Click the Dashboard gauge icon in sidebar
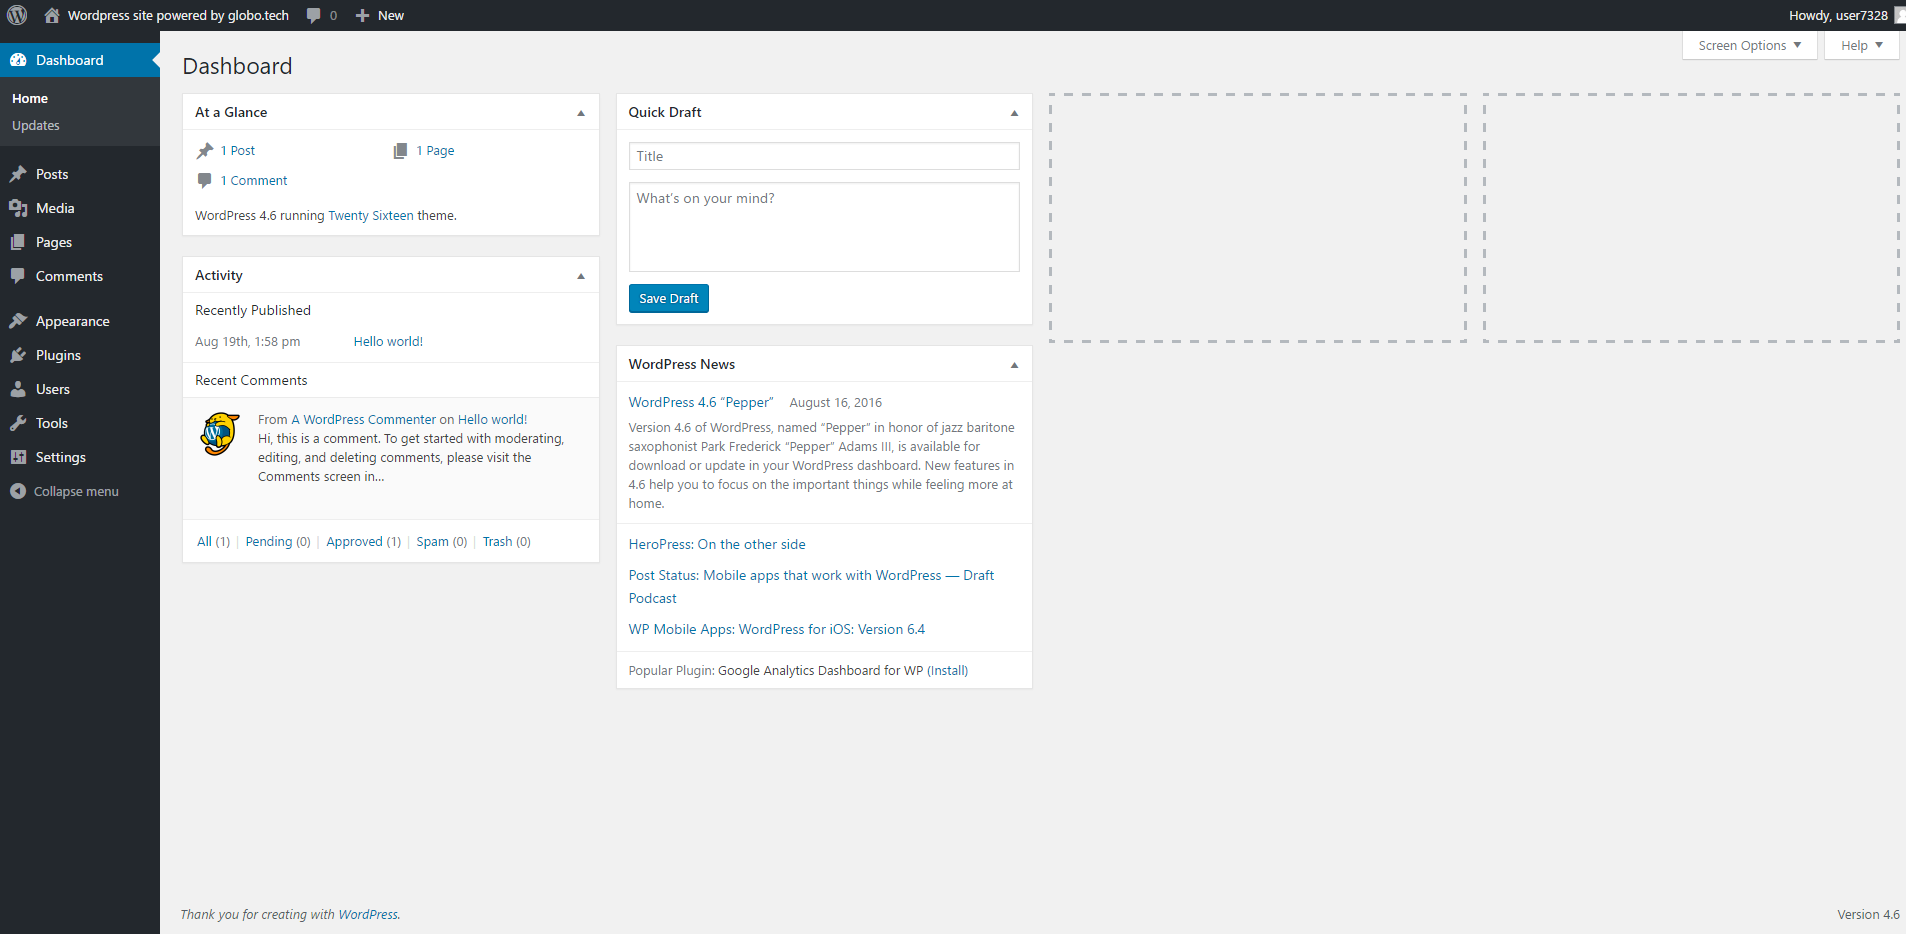 (x=18, y=60)
